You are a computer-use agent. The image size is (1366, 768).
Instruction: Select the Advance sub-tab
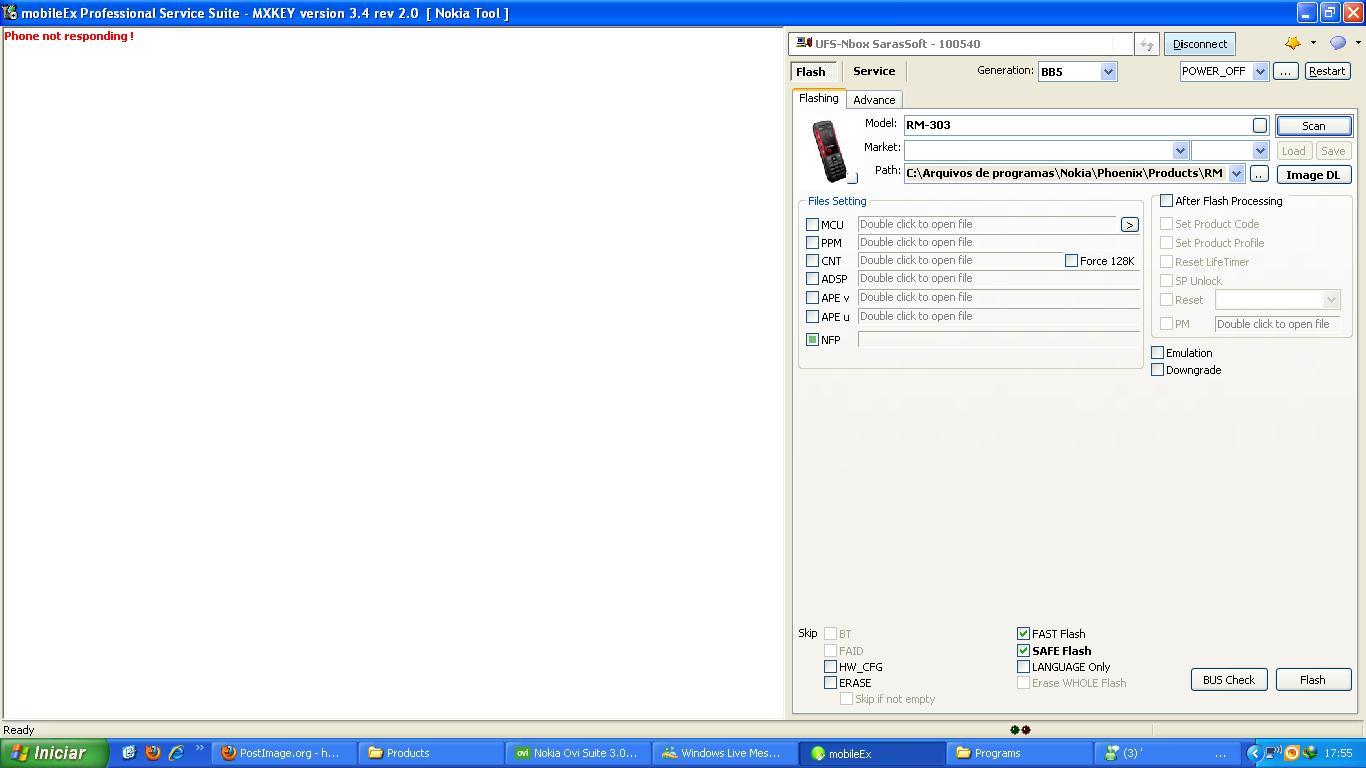(874, 100)
